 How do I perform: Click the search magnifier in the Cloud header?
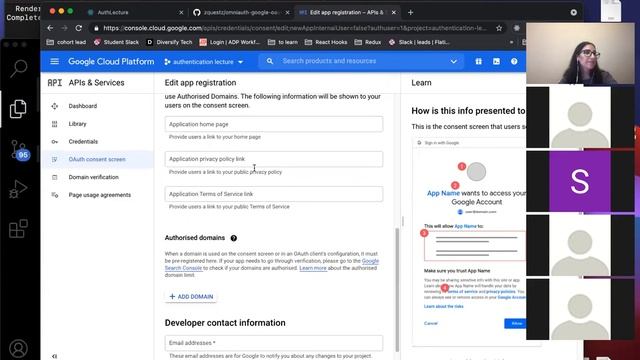[x=270, y=61]
